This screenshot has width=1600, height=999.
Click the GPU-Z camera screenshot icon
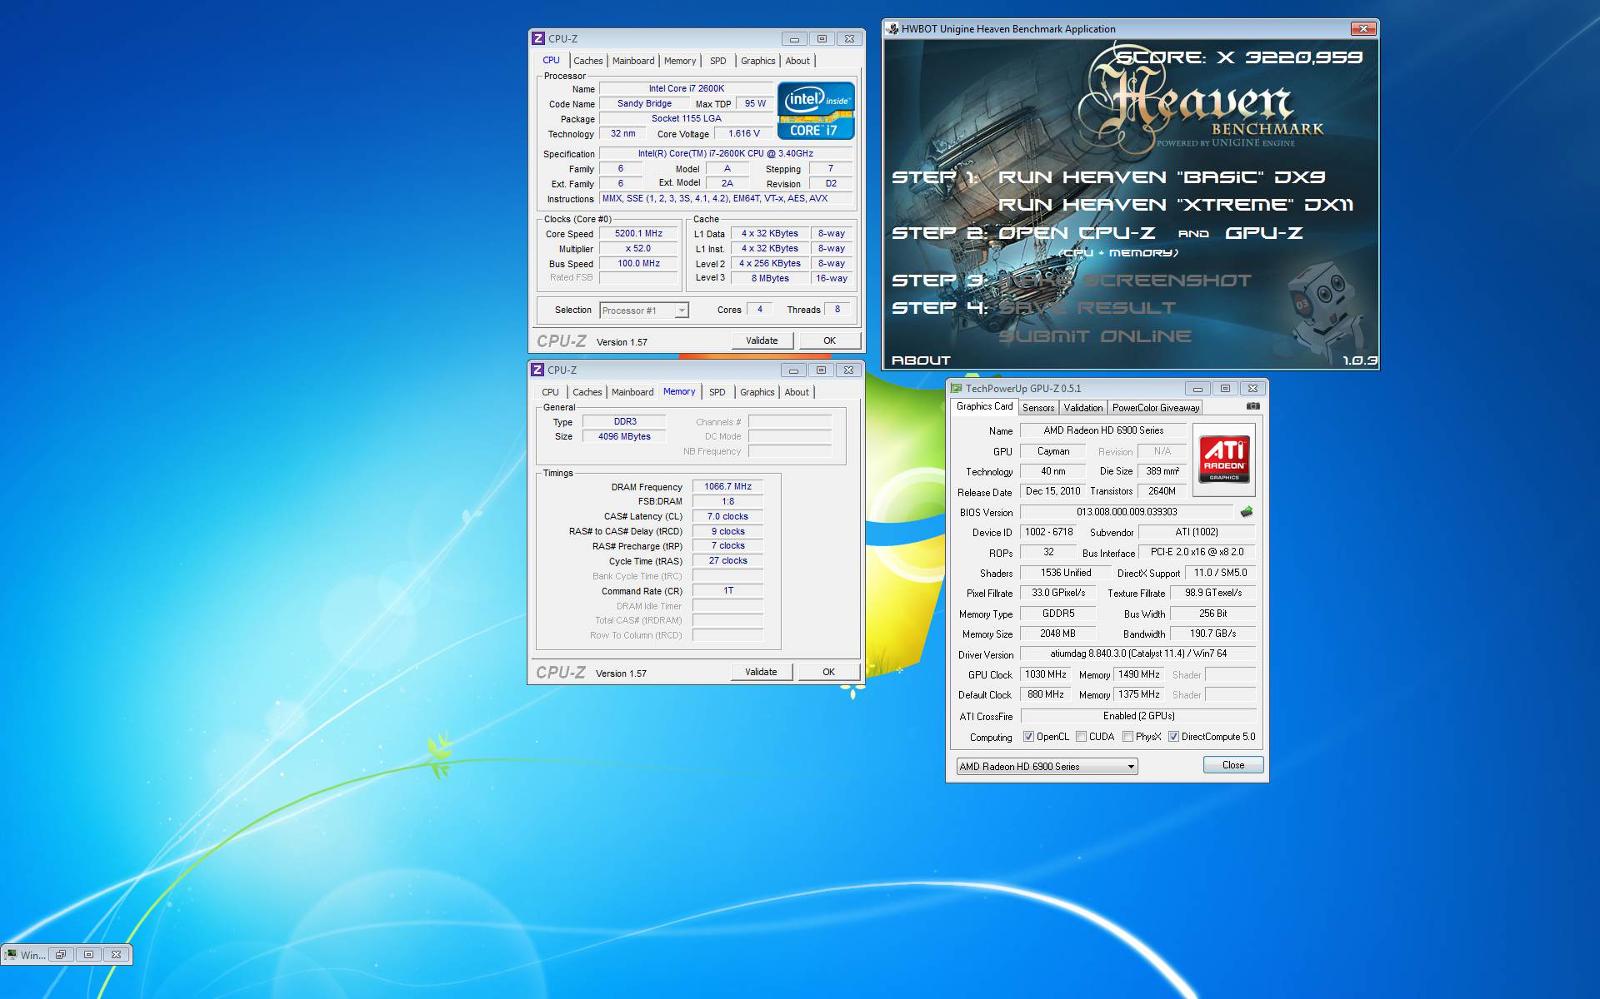[x=1253, y=406]
